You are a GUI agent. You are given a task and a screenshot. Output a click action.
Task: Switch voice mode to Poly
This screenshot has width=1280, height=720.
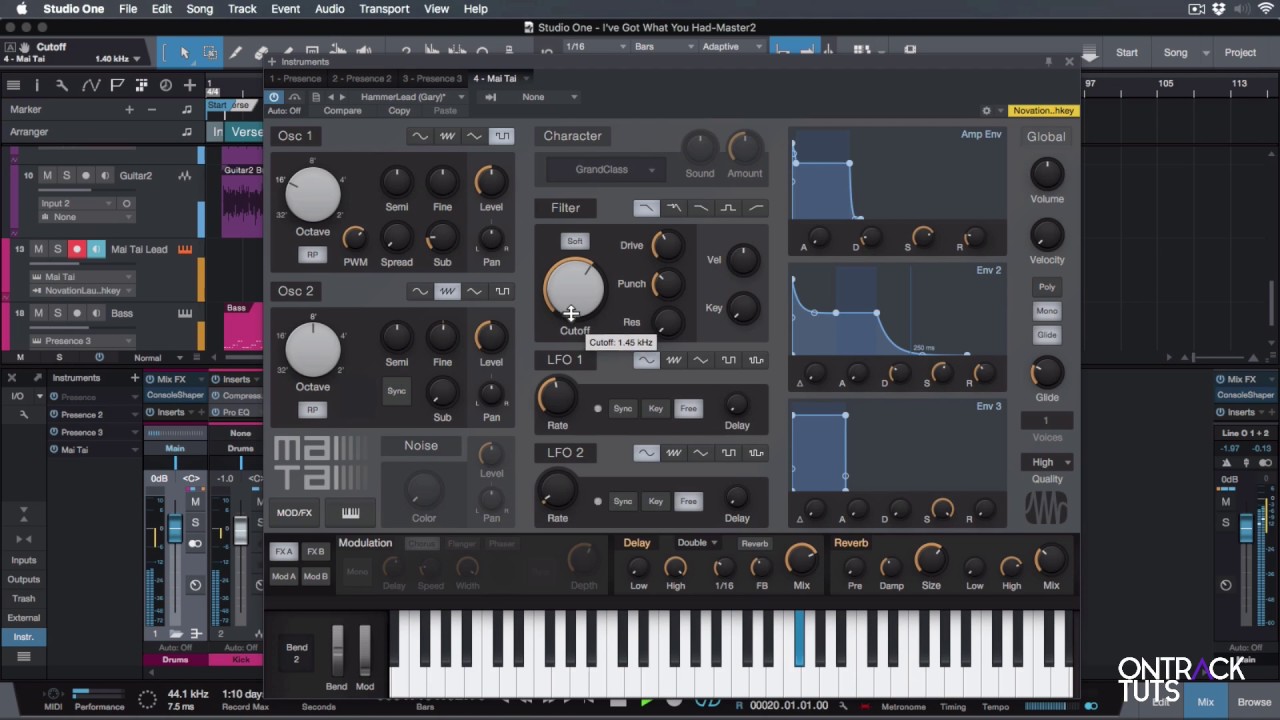point(1047,287)
